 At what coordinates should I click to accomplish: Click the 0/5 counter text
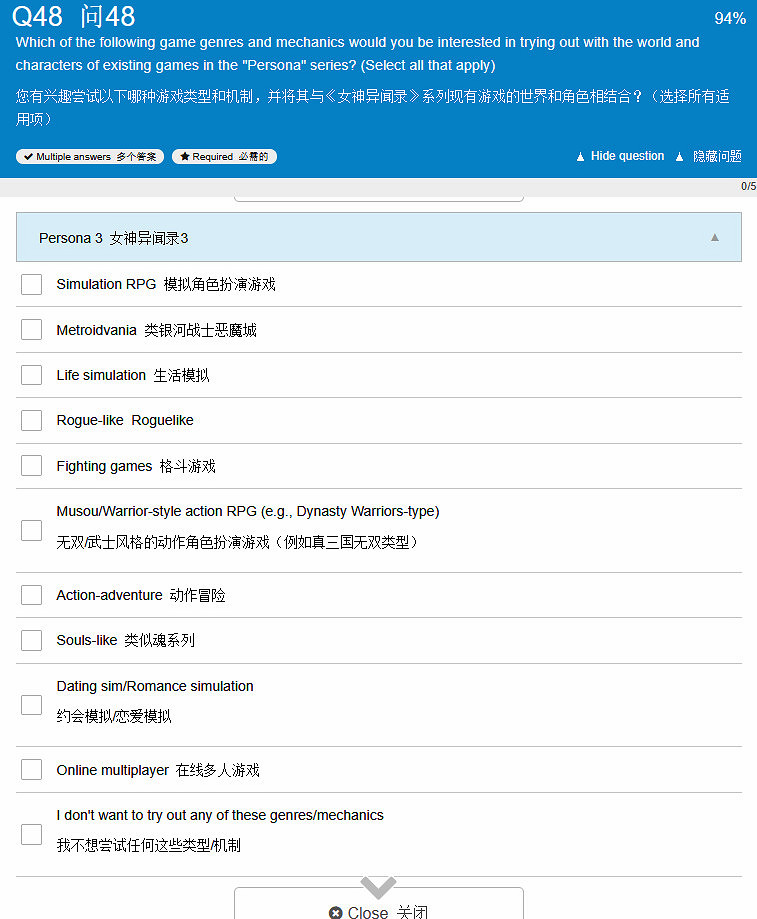[748, 186]
